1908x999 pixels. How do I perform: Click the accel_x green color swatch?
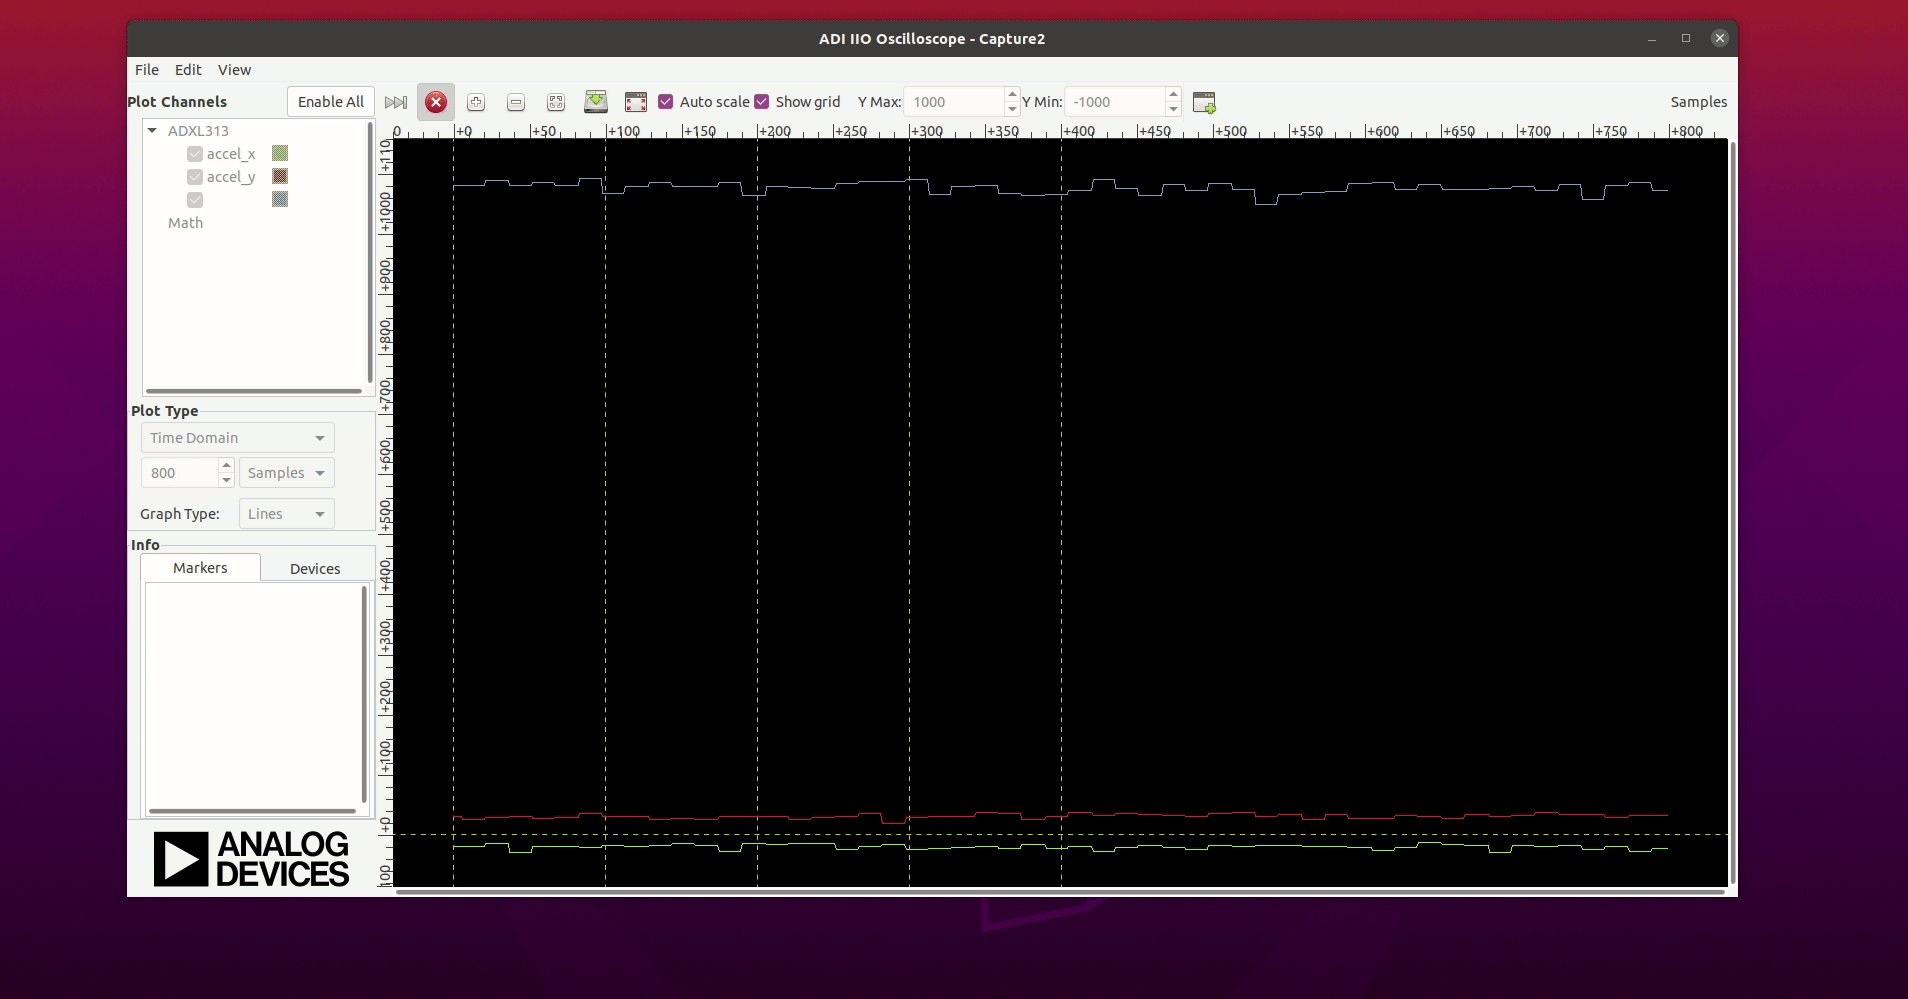pos(280,154)
